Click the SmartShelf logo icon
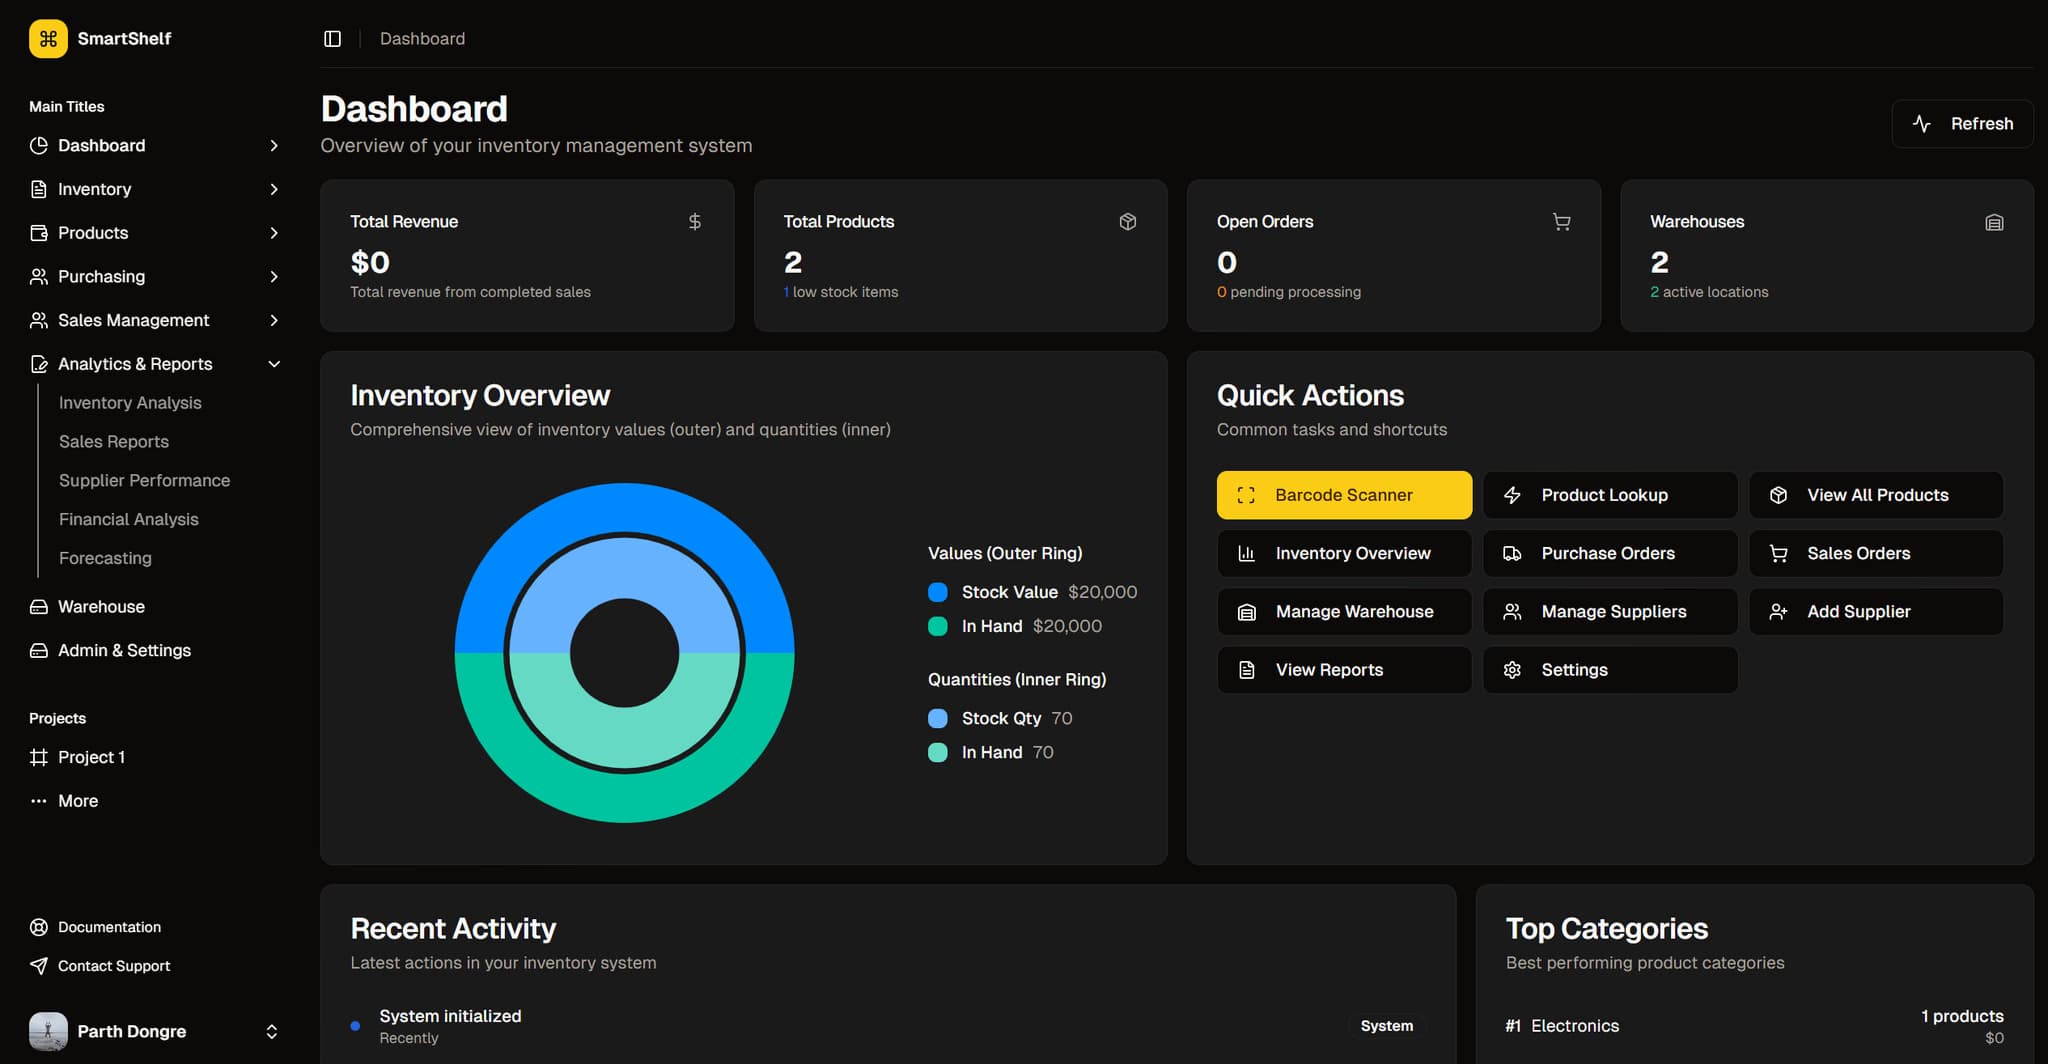 click(x=48, y=39)
